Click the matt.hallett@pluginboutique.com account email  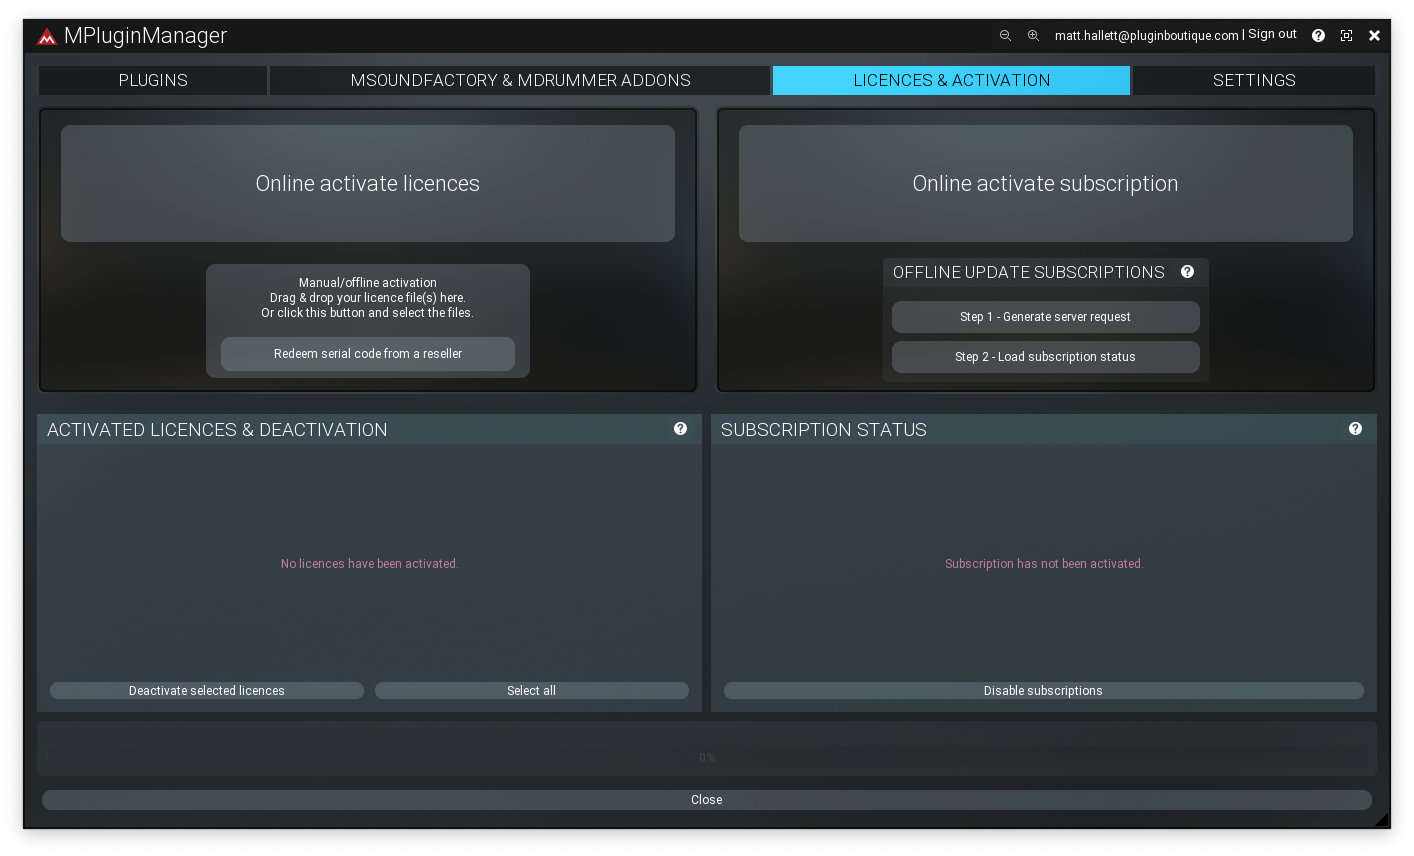coord(1147,35)
